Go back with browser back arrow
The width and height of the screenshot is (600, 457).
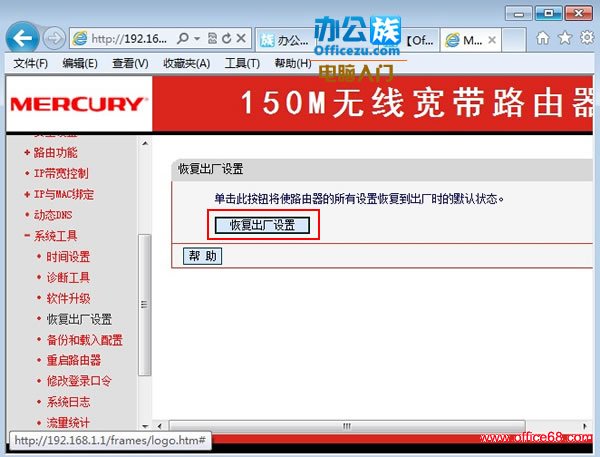point(22,38)
